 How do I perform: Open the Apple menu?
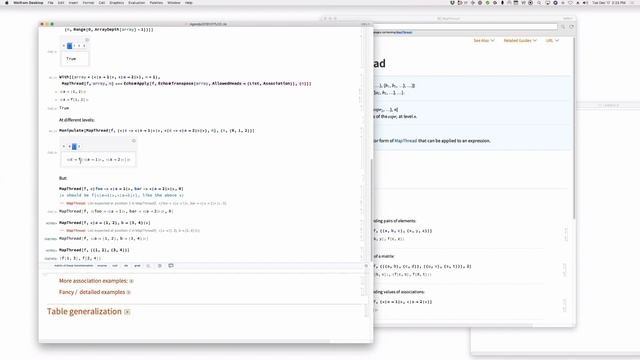tap(6, 3)
